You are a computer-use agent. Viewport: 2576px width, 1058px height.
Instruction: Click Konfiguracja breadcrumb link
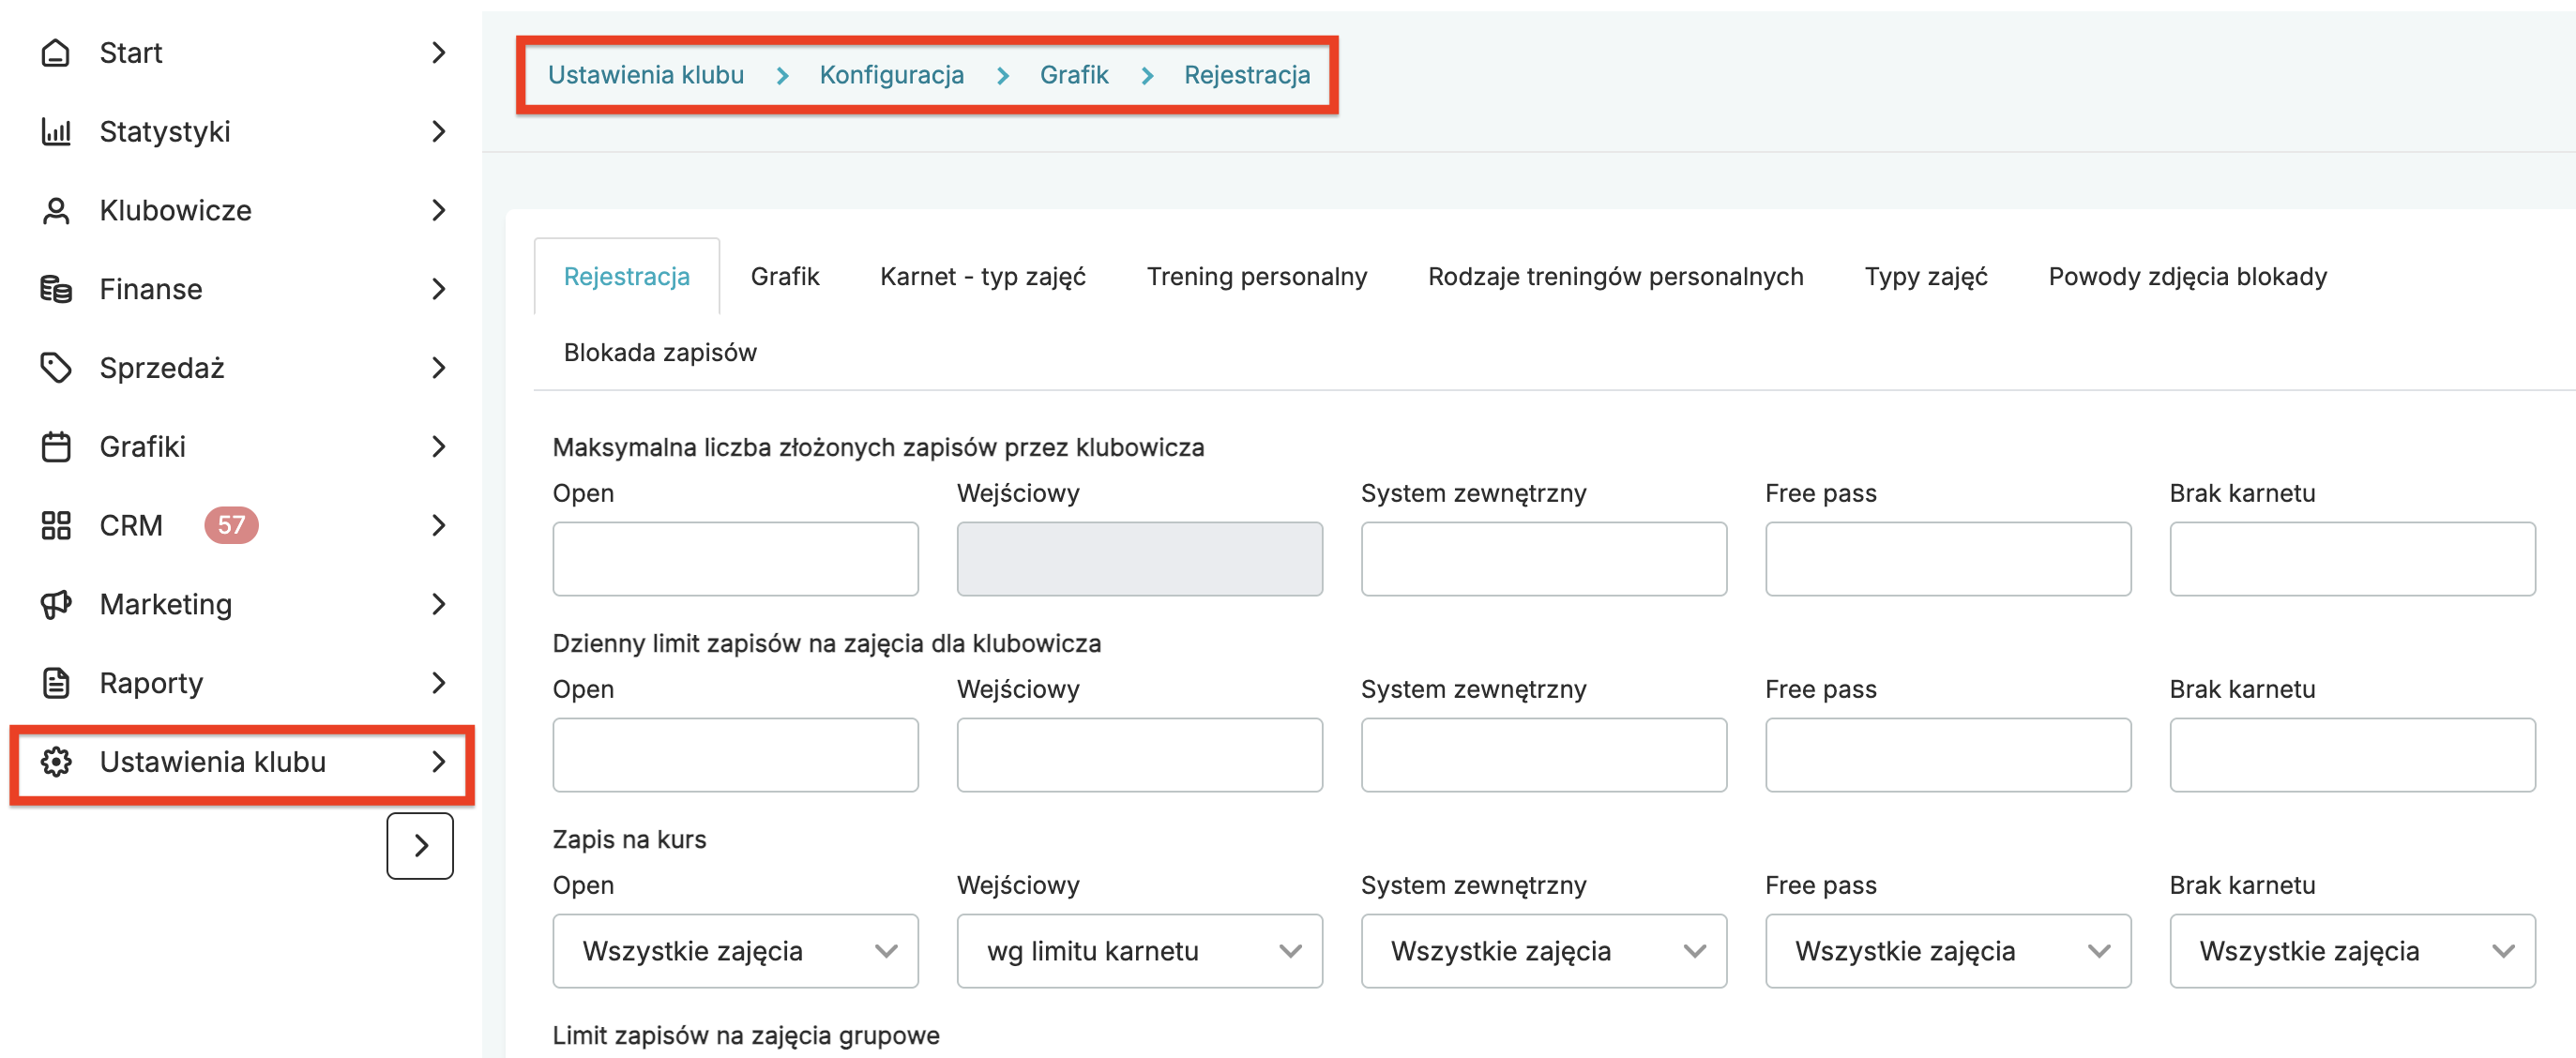[891, 75]
